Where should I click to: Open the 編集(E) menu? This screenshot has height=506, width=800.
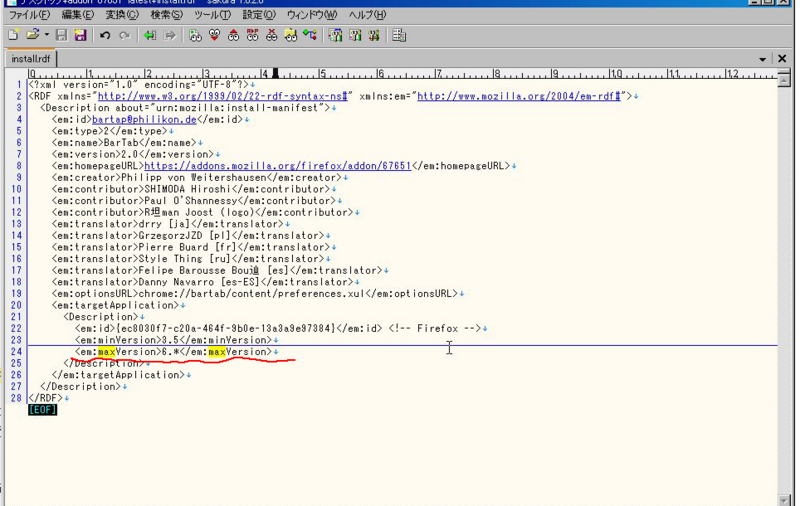[78, 15]
